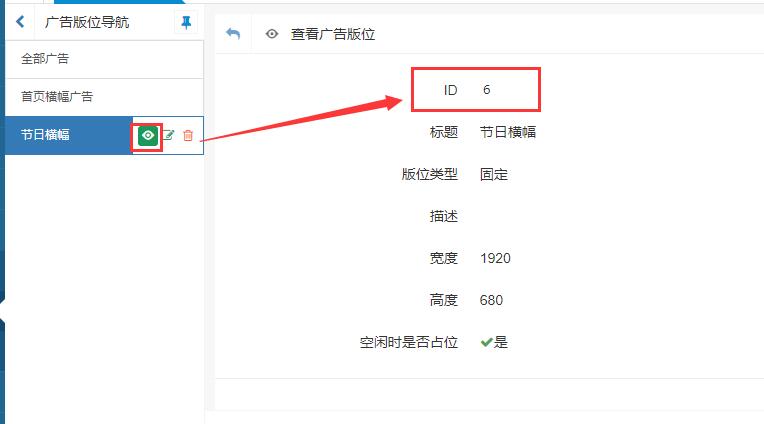Collapse the ad position navigation panel chevron
Viewport: 764px width, 424px height.
click(x=20, y=22)
